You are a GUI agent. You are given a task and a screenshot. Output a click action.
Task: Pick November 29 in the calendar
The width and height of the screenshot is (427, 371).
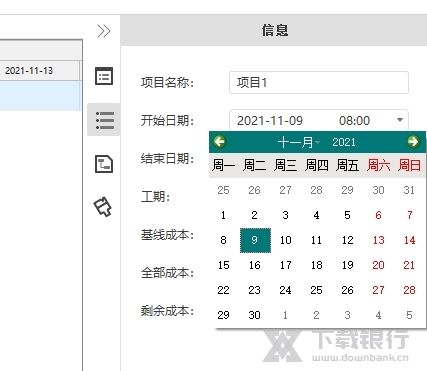(224, 315)
